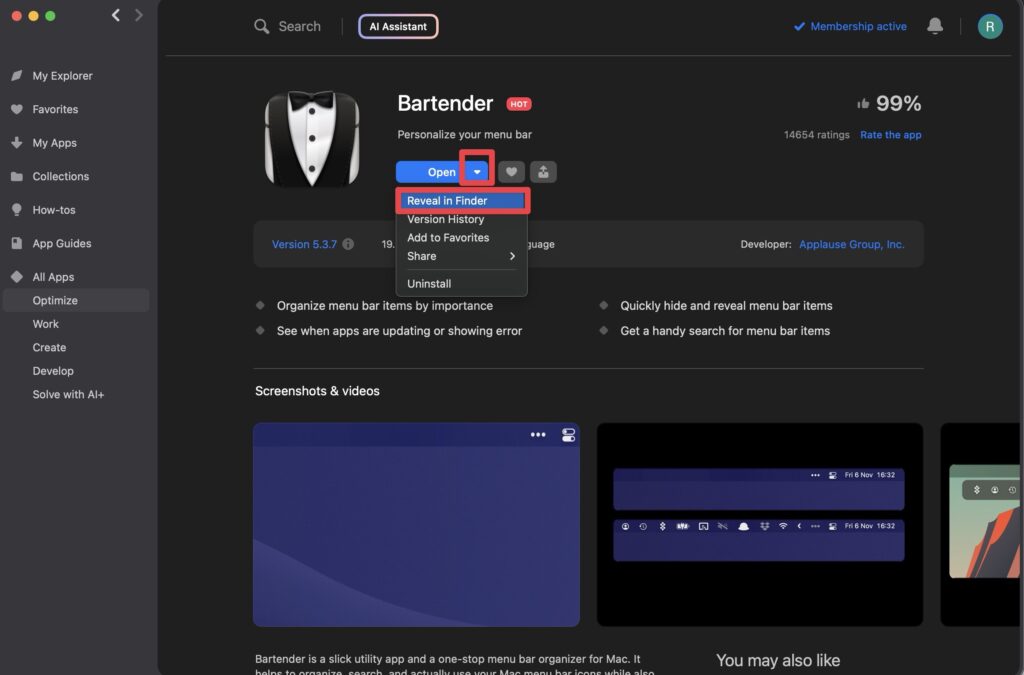Click the Screenshots & videos heading
Screen dimensions: 1024x675
pos(317,390)
